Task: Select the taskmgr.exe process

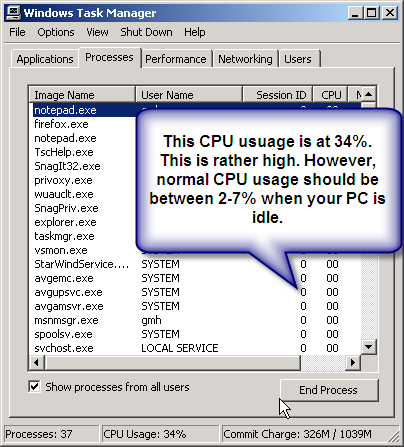Action: coord(64,236)
